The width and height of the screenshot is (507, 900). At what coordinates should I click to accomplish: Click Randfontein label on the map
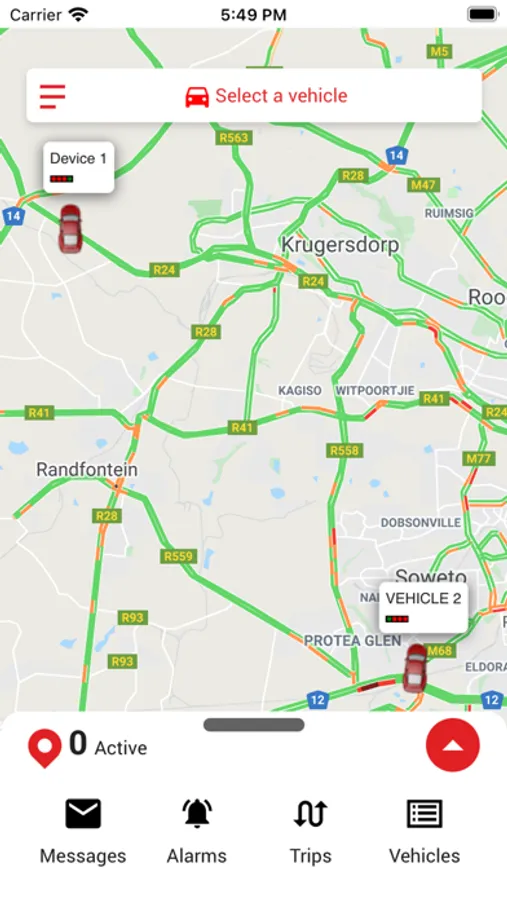point(87,470)
